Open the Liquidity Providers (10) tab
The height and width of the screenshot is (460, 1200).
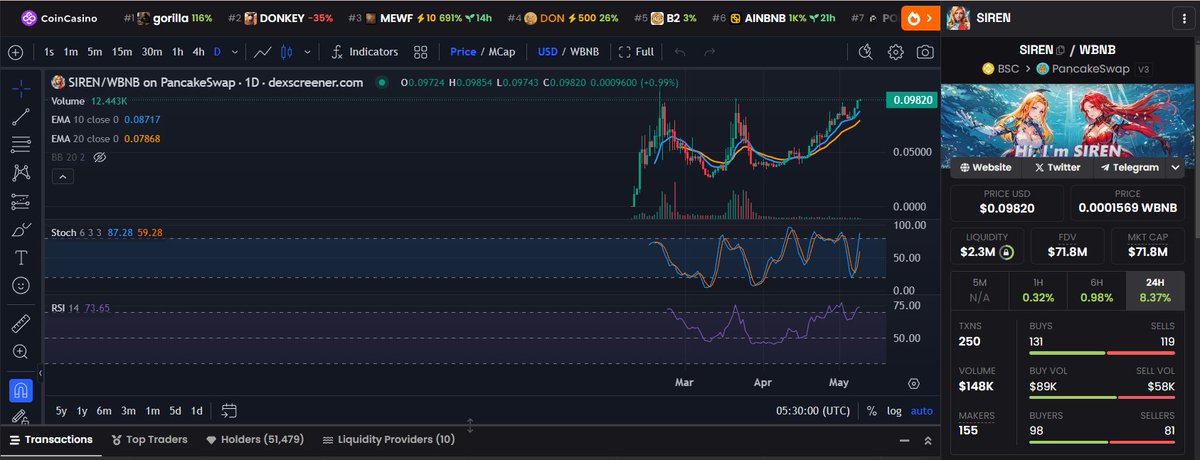pos(388,439)
